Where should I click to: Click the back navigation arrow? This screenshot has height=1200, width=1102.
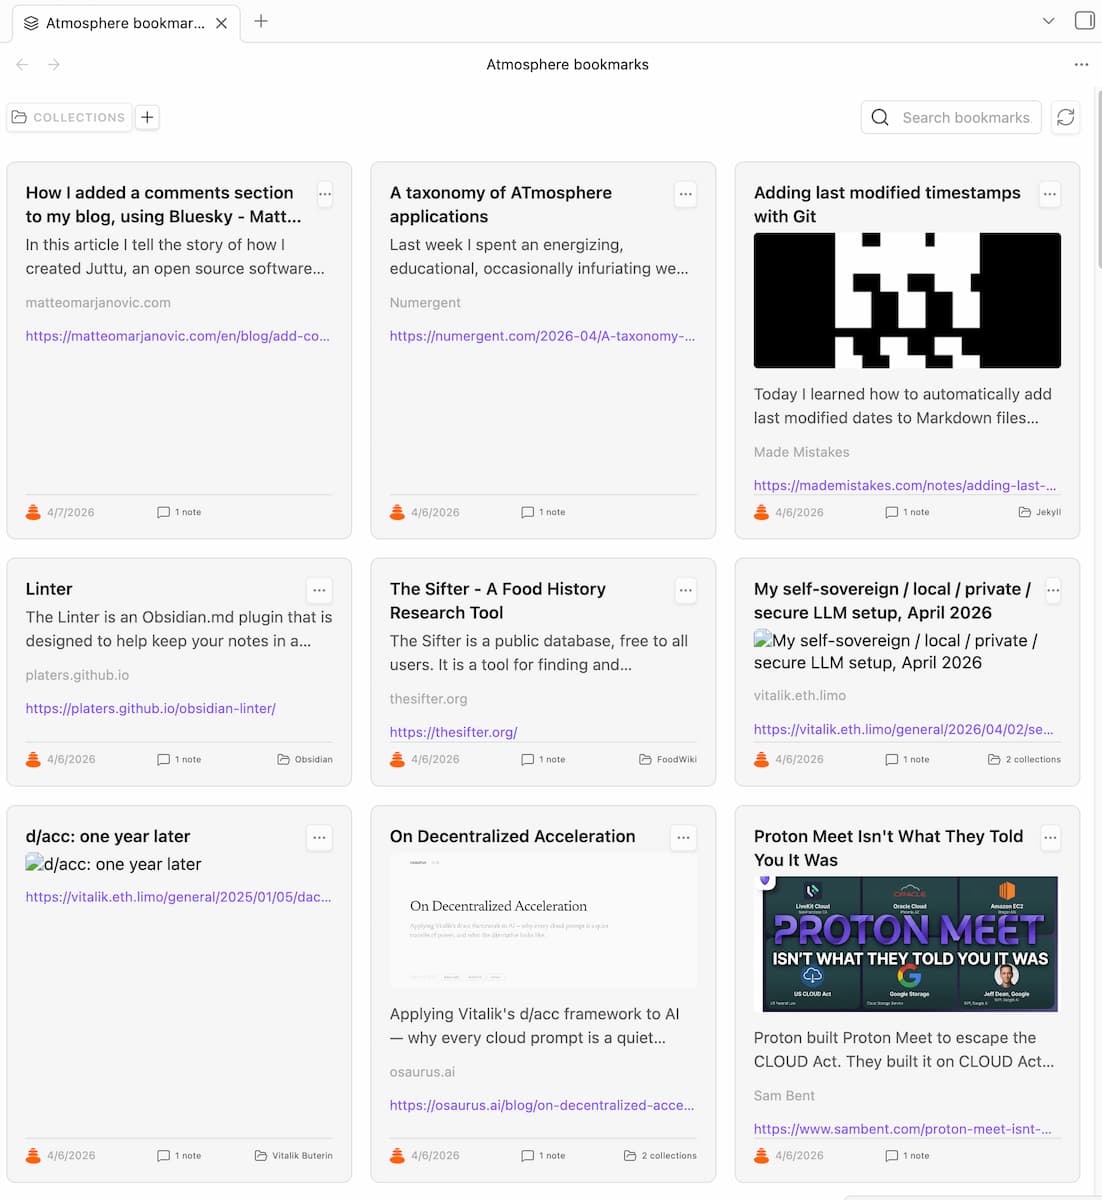[22, 64]
